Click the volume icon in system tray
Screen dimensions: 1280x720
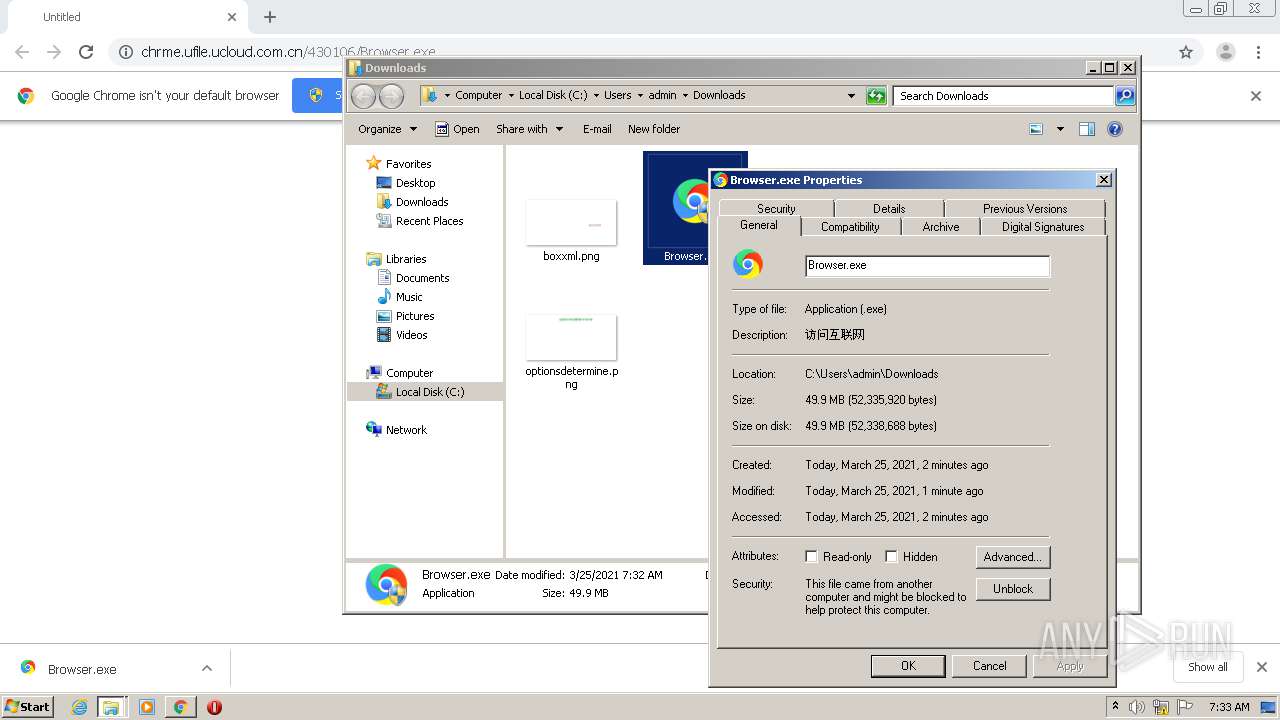(1137, 707)
